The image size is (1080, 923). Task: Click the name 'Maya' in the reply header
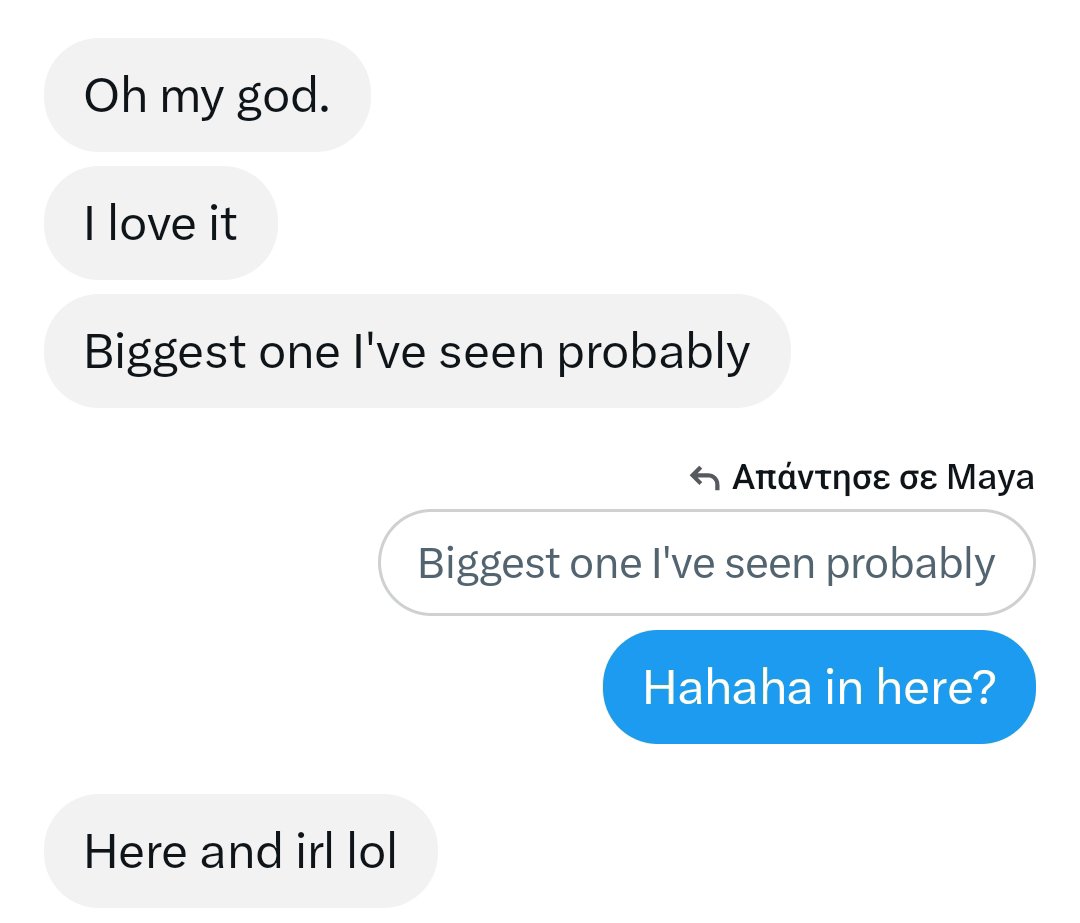coord(990,478)
